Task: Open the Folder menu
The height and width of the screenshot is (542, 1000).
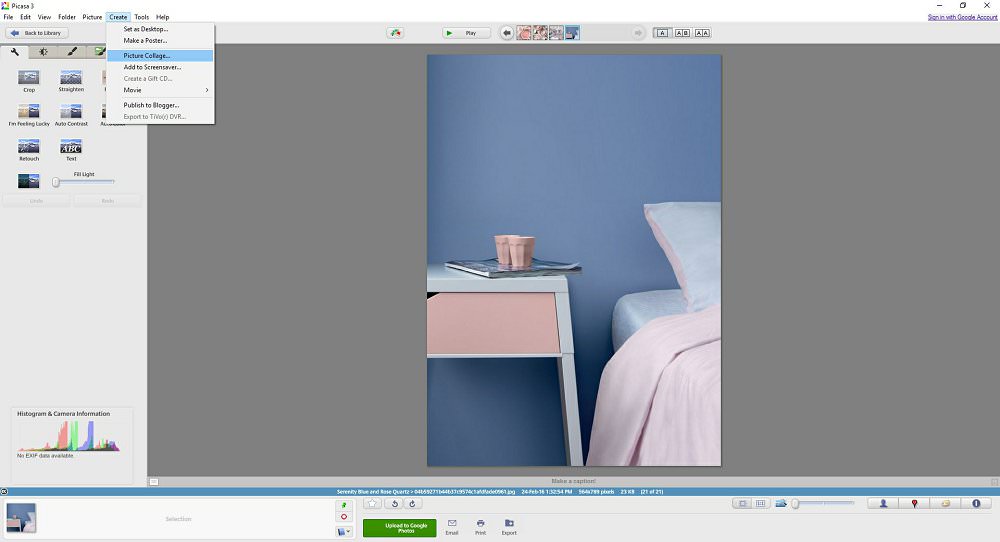Action: click(x=67, y=17)
